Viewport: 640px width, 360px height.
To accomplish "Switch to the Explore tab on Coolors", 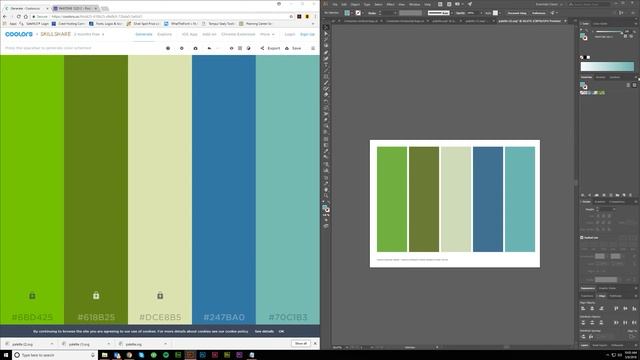I will click(x=164, y=34).
